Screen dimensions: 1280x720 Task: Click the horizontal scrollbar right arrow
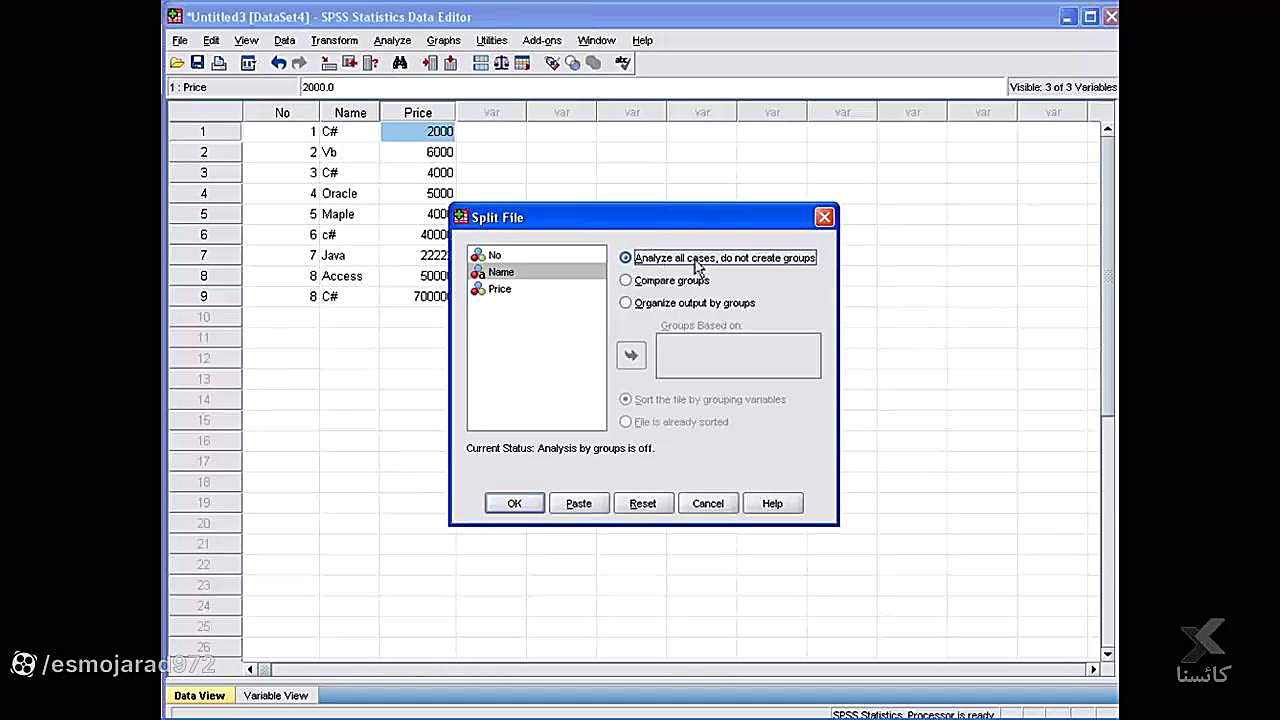coord(1093,669)
